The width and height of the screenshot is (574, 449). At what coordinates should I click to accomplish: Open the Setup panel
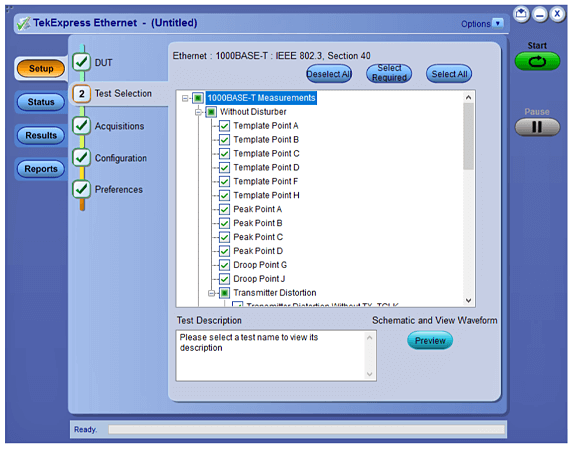pos(41,68)
